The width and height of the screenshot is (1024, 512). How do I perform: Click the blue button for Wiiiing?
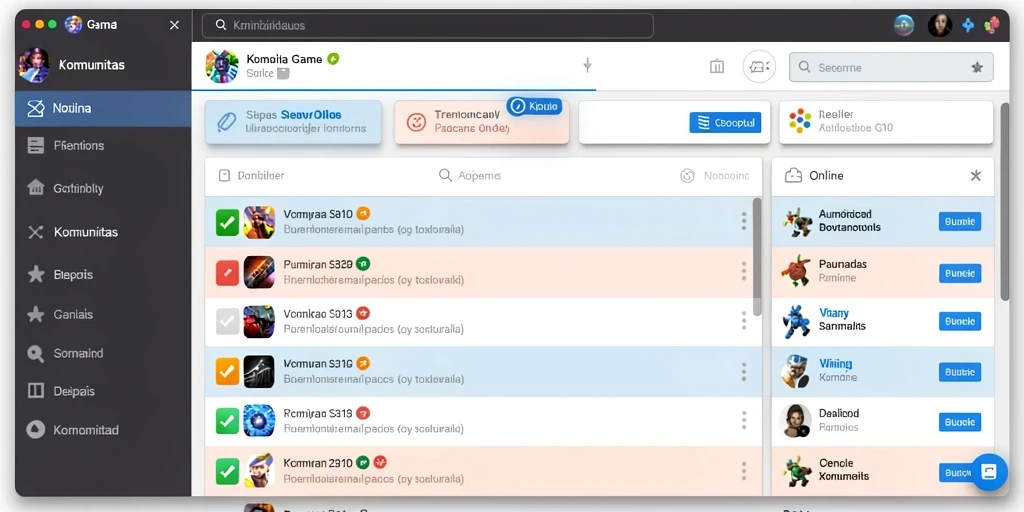[960, 372]
